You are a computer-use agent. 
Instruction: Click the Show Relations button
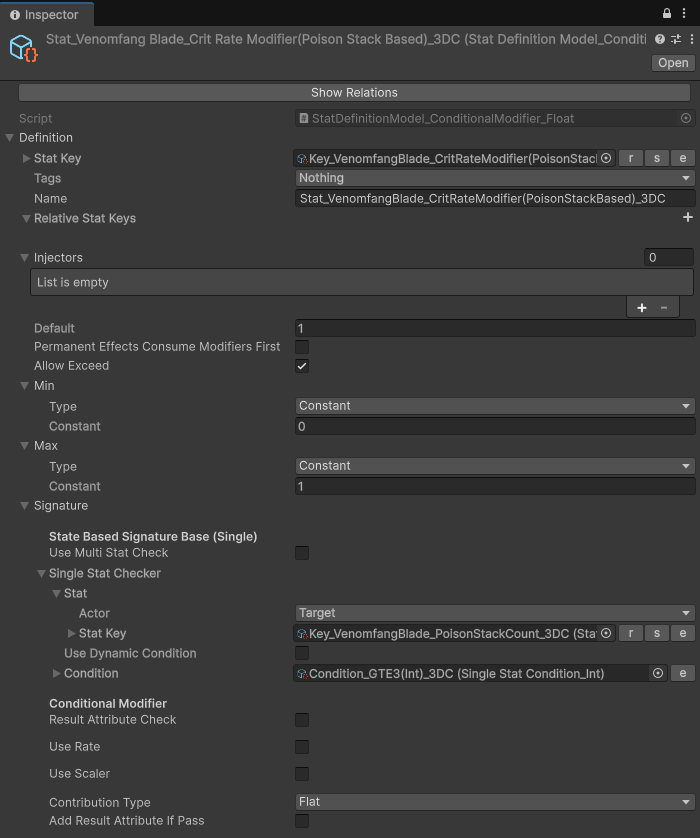pyautogui.click(x=354, y=92)
